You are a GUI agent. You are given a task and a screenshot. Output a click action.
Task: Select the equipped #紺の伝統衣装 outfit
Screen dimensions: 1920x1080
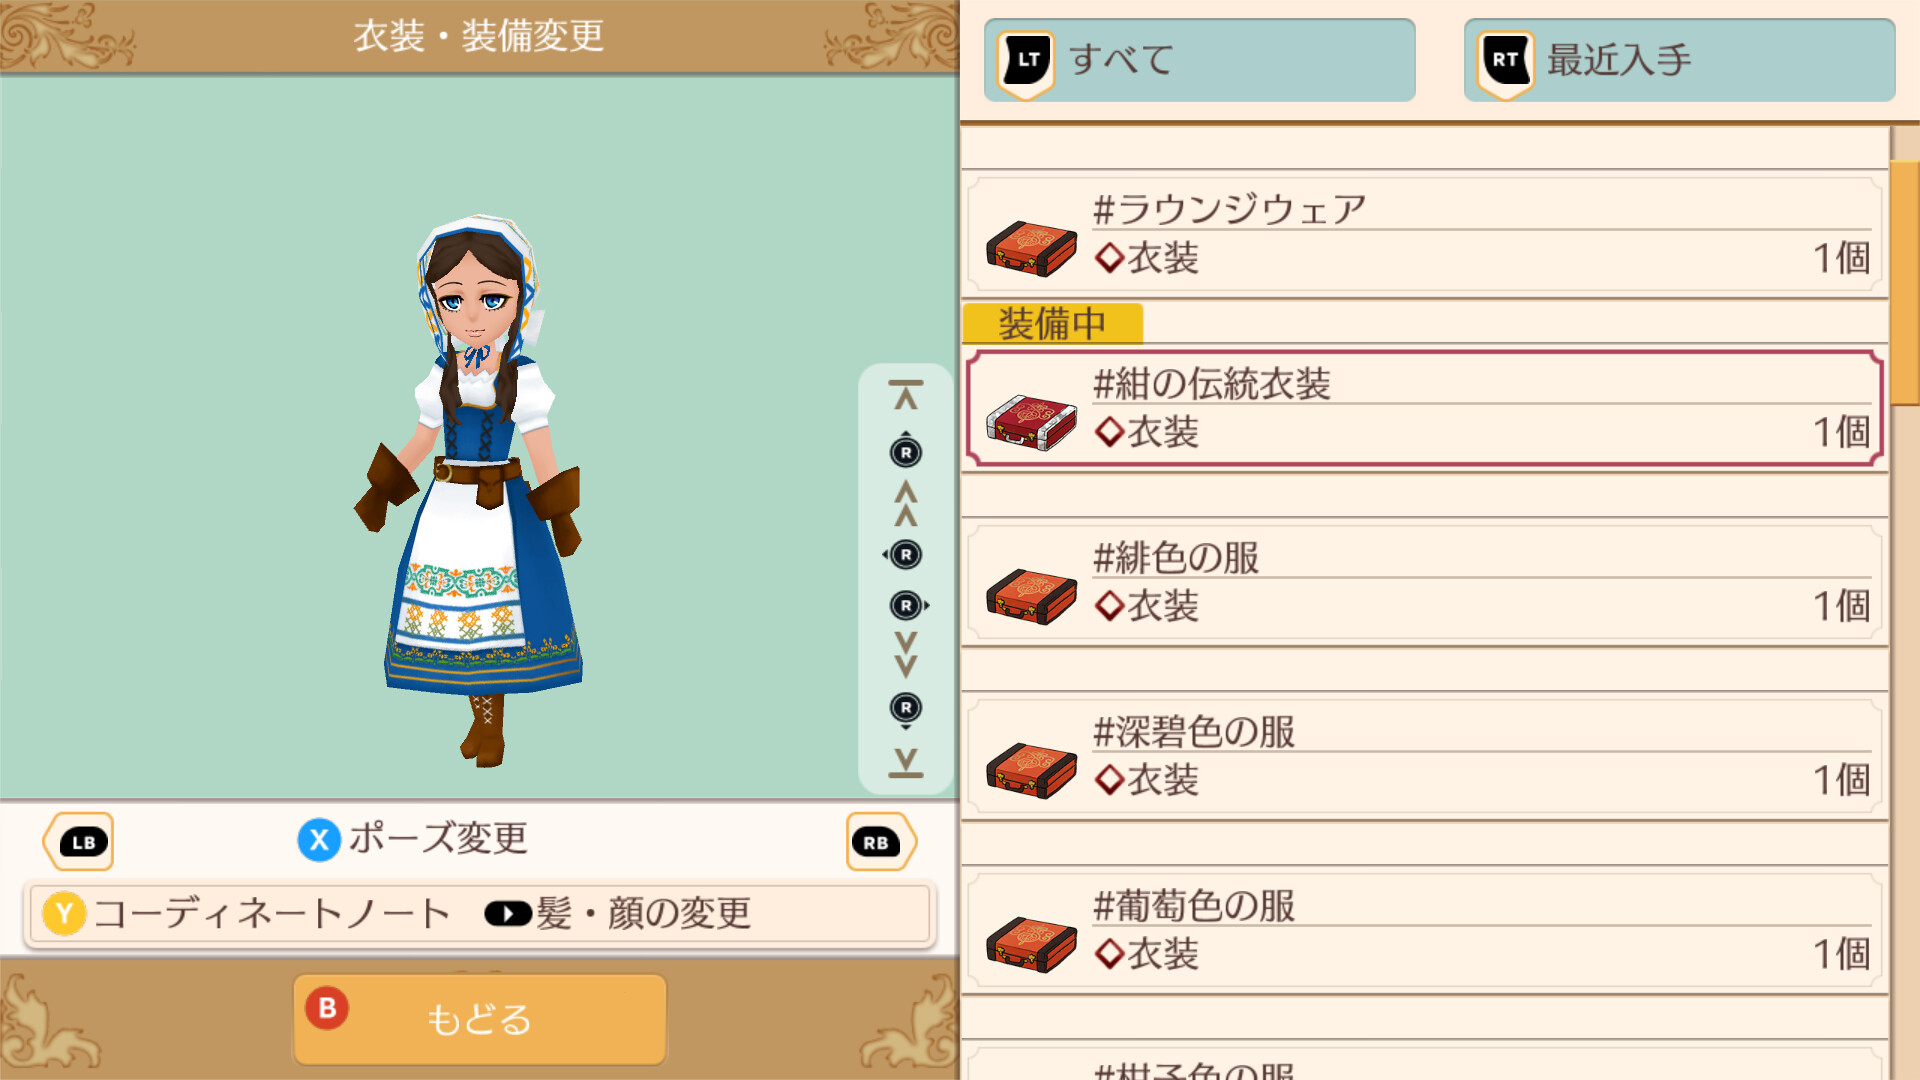(1425, 408)
